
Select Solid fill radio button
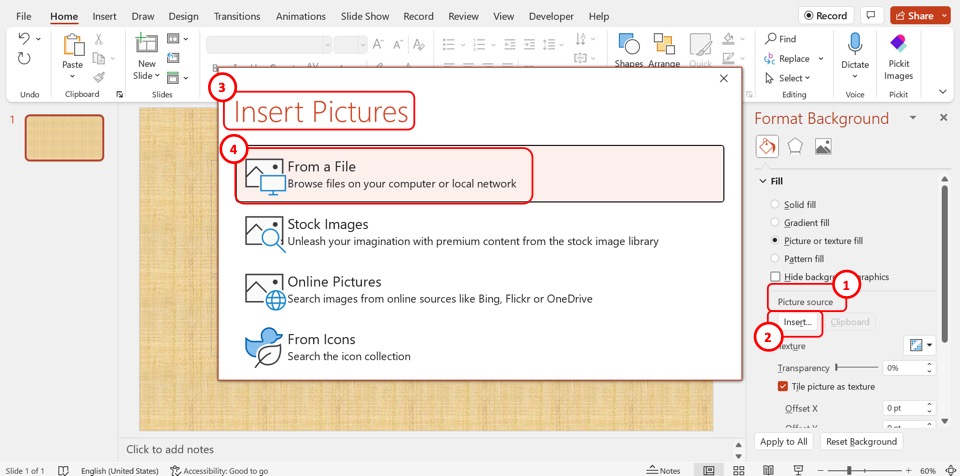[775, 204]
